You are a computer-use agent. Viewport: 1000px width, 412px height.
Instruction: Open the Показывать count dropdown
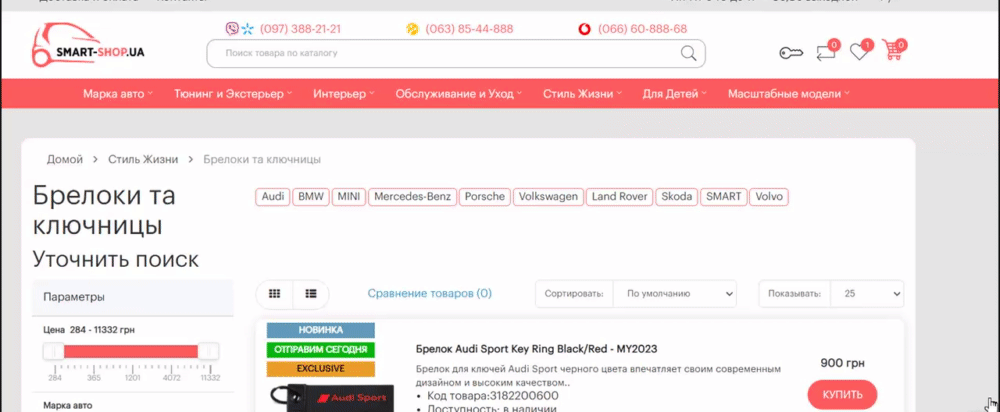coord(867,294)
